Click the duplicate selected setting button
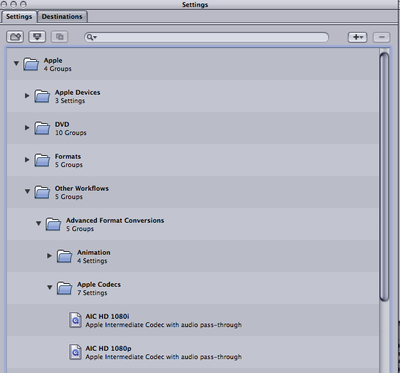This screenshot has height=373, width=400. [60, 37]
